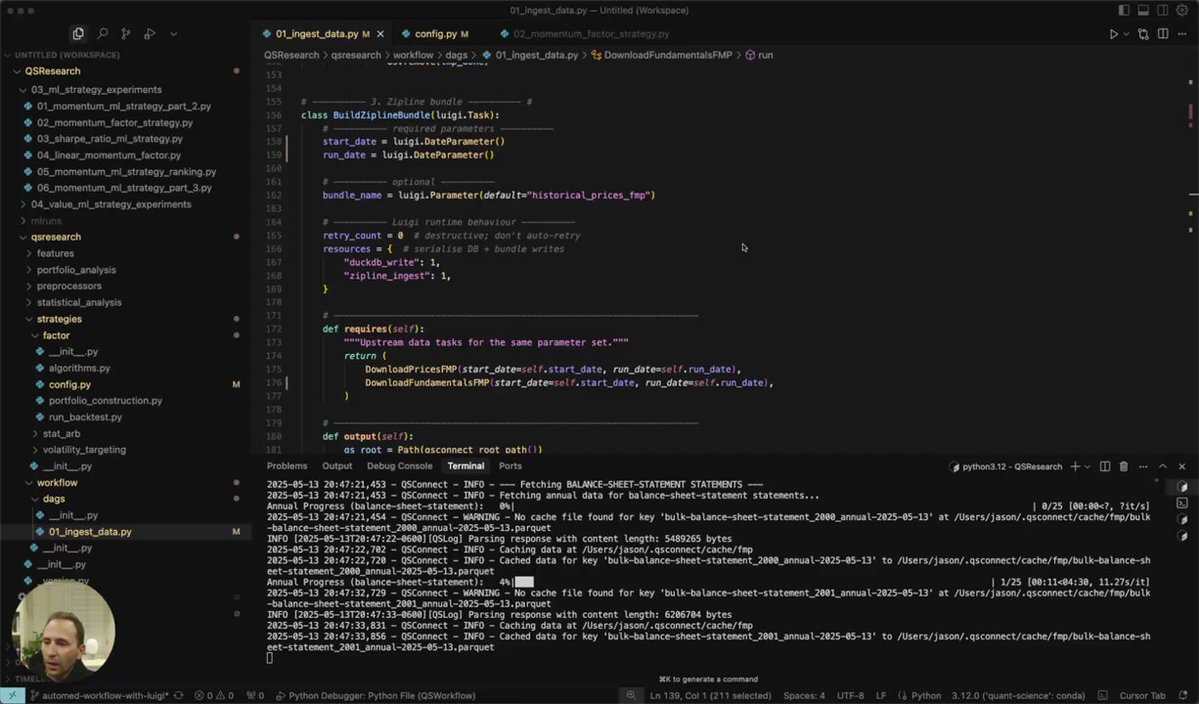Kill terminal with the trash icon
The height and width of the screenshot is (704, 1199).
tap(1123, 466)
